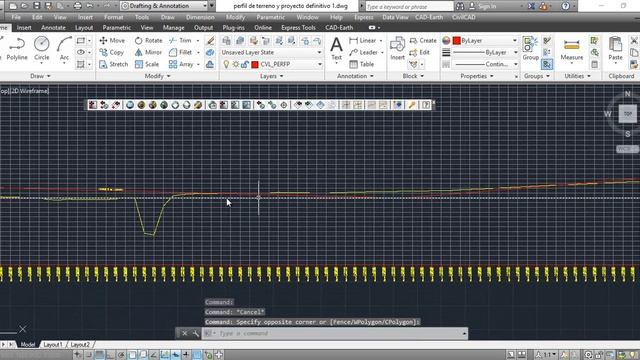Open the Format menu

113,17
